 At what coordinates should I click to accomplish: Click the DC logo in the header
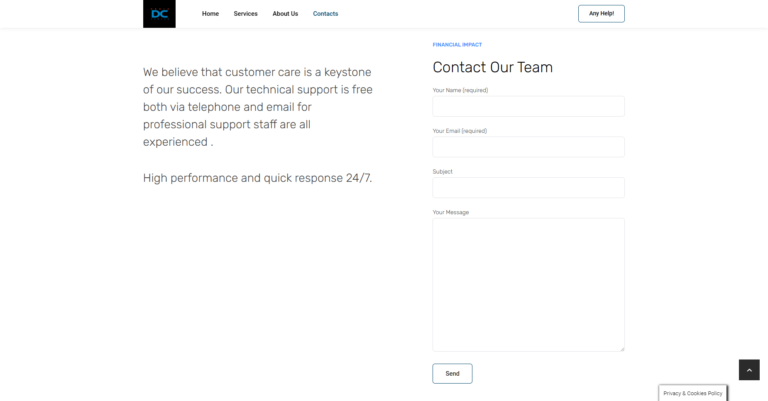coord(159,14)
